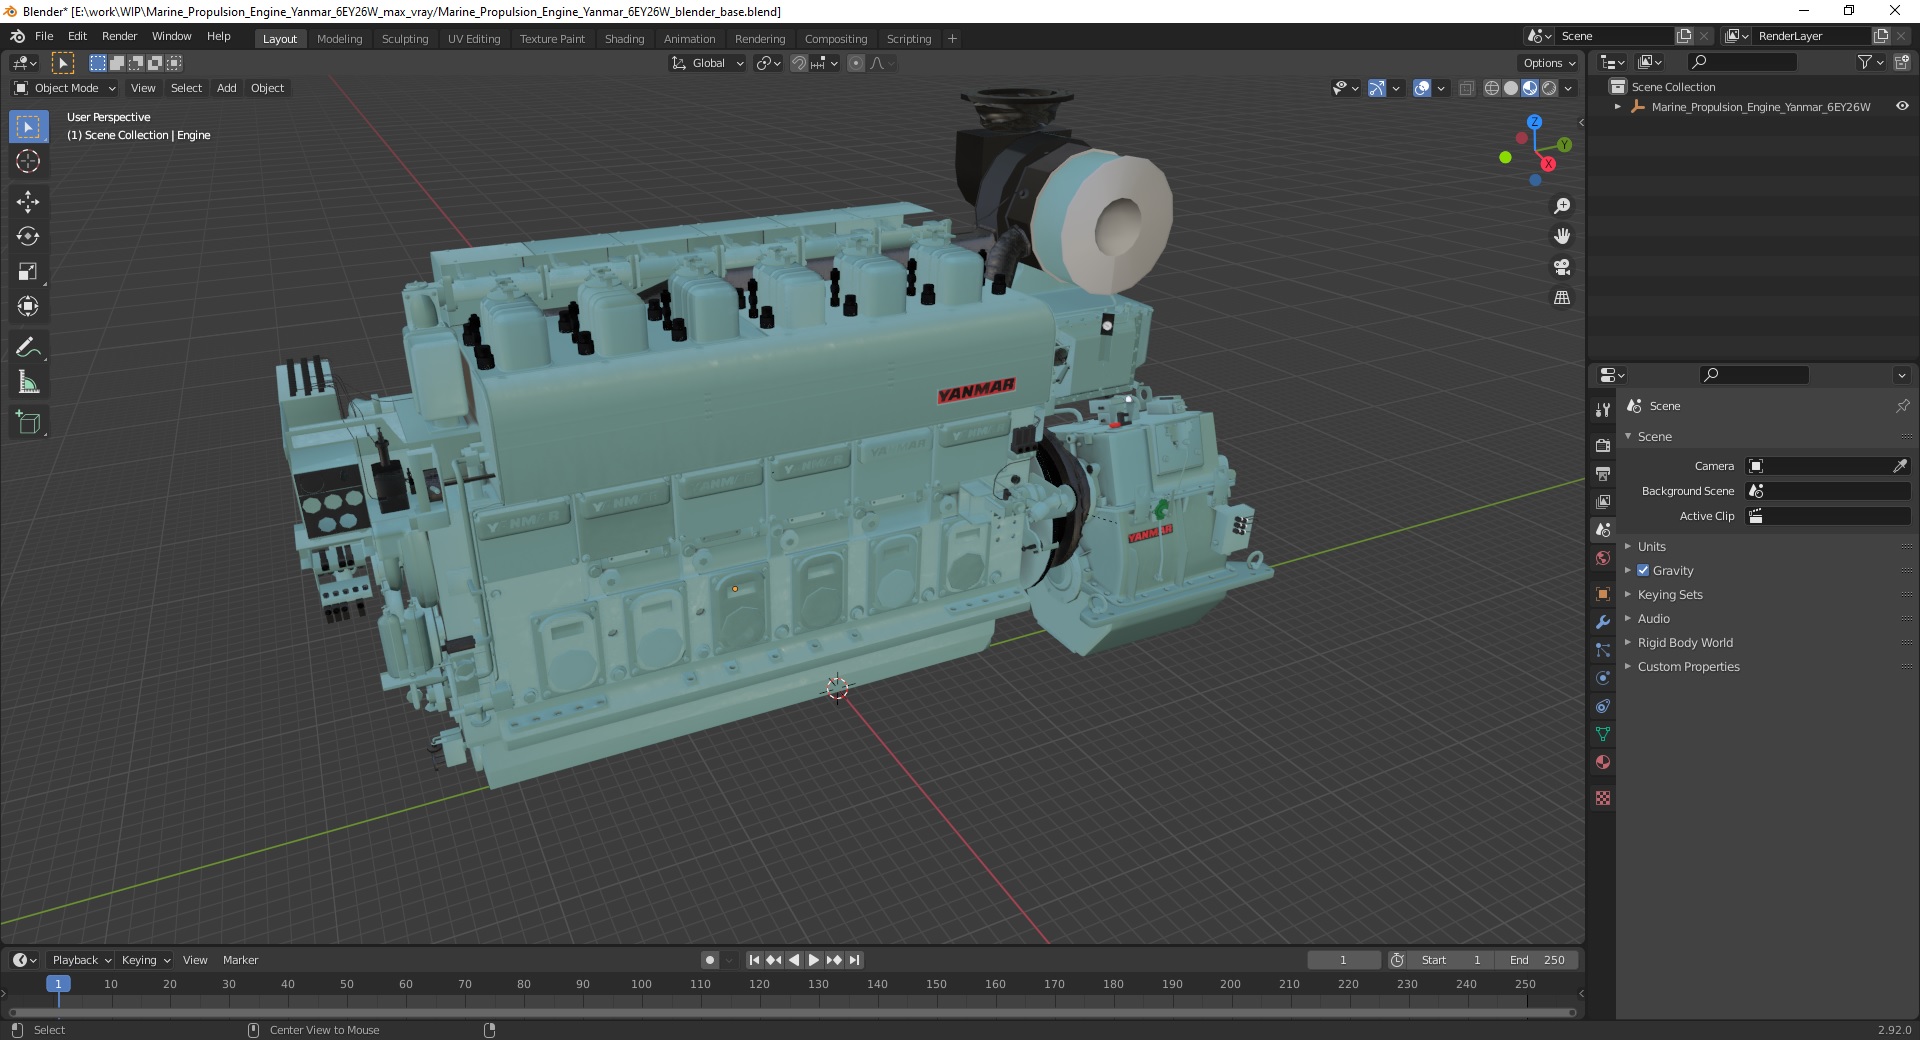
Task: Open the Output properties tab
Action: coord(1603,473)
